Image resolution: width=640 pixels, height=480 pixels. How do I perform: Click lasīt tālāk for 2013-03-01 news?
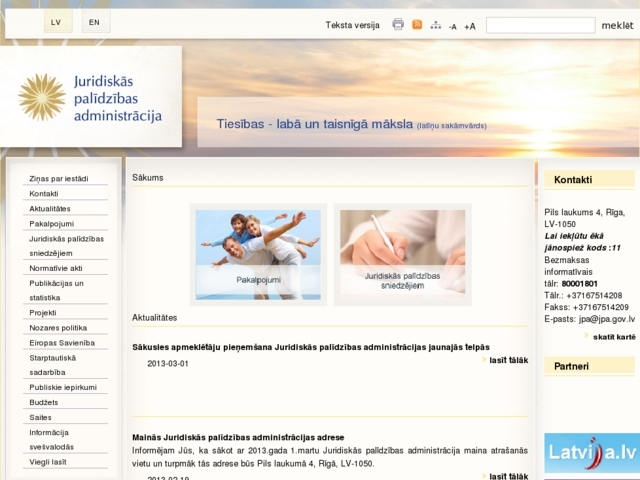pos(509,360)
